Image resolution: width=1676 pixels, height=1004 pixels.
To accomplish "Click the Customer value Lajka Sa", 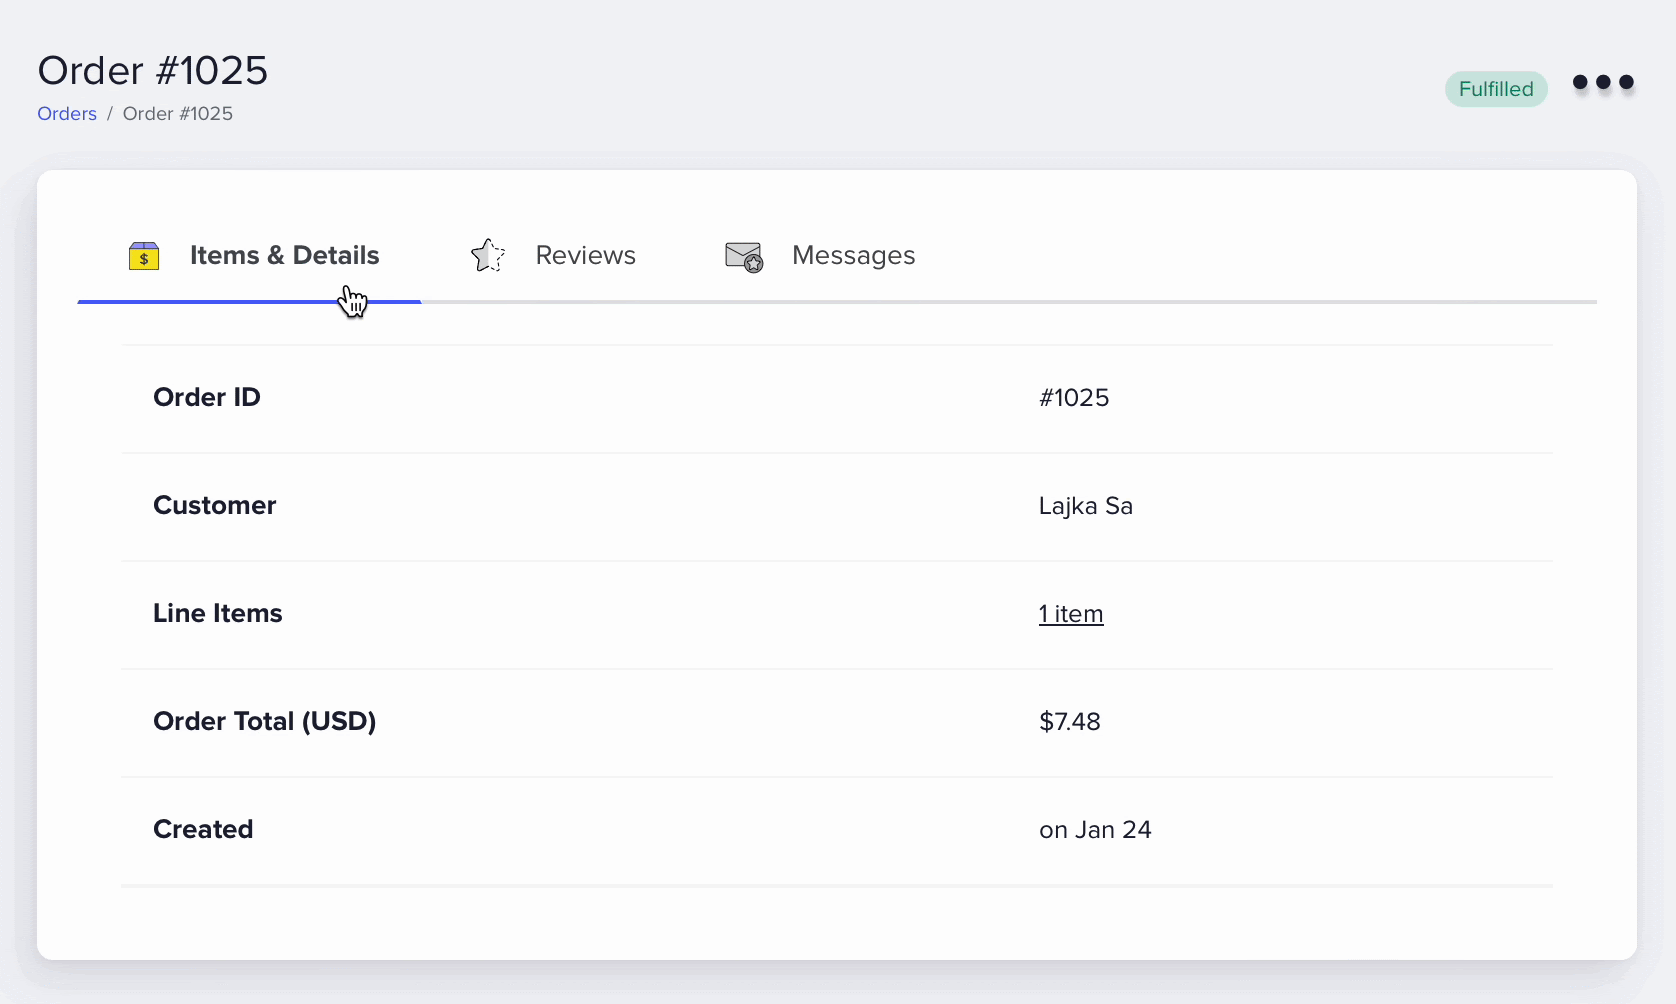I will pyautogui.click(x=1085, y=506).
